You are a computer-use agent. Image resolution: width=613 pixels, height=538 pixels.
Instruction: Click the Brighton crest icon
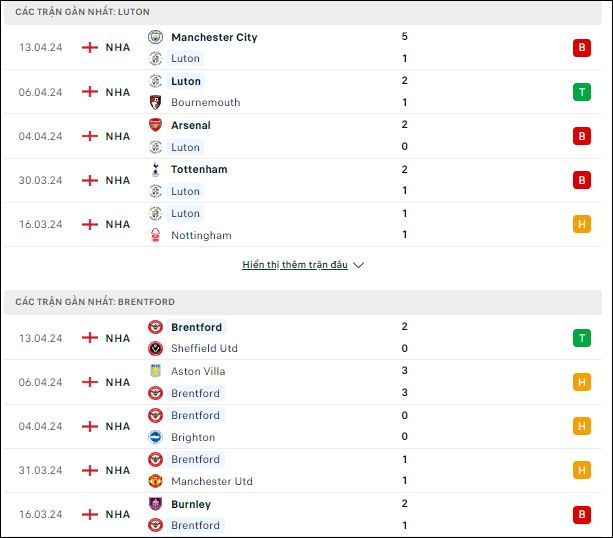pyautogui.click(x=156, y=437)
